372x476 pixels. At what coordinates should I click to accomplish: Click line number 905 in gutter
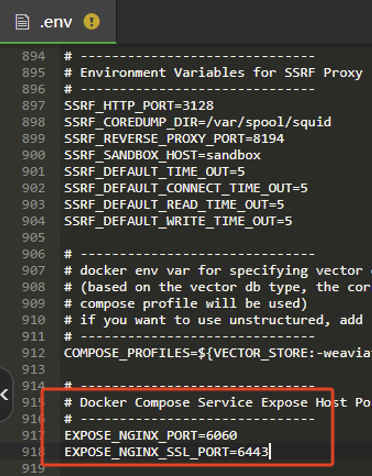[33, 238]
